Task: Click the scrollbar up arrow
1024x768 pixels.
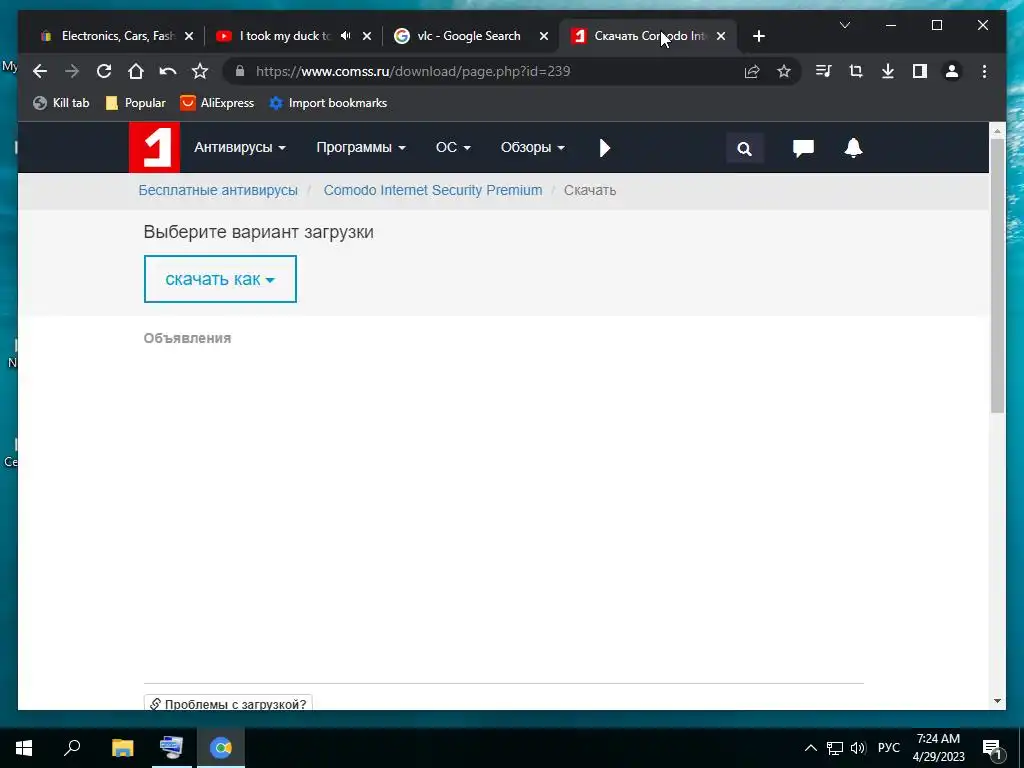Action: (997, 131)
